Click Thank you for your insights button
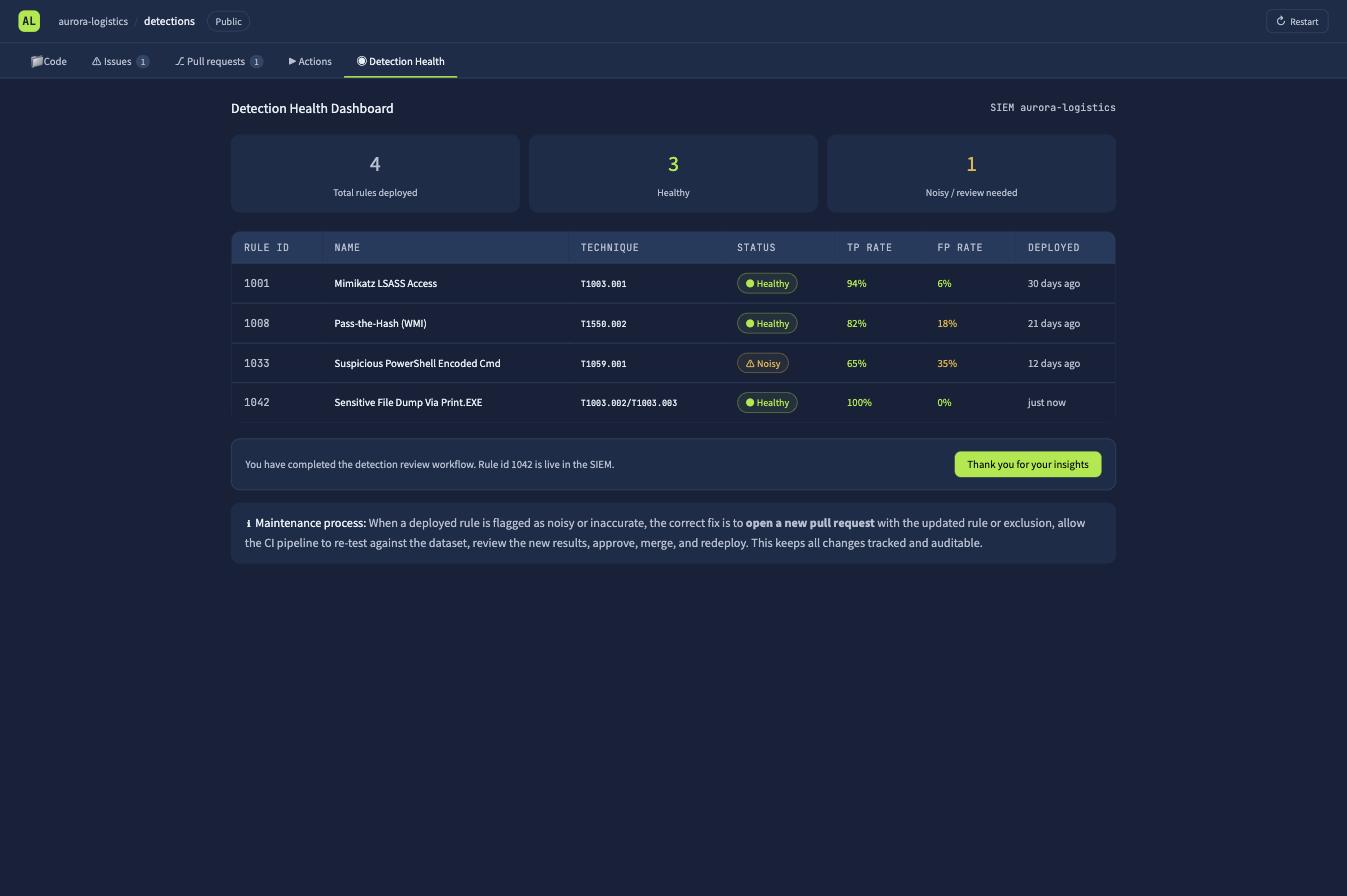The image size is (1347, 896). tap(1028, 465)
